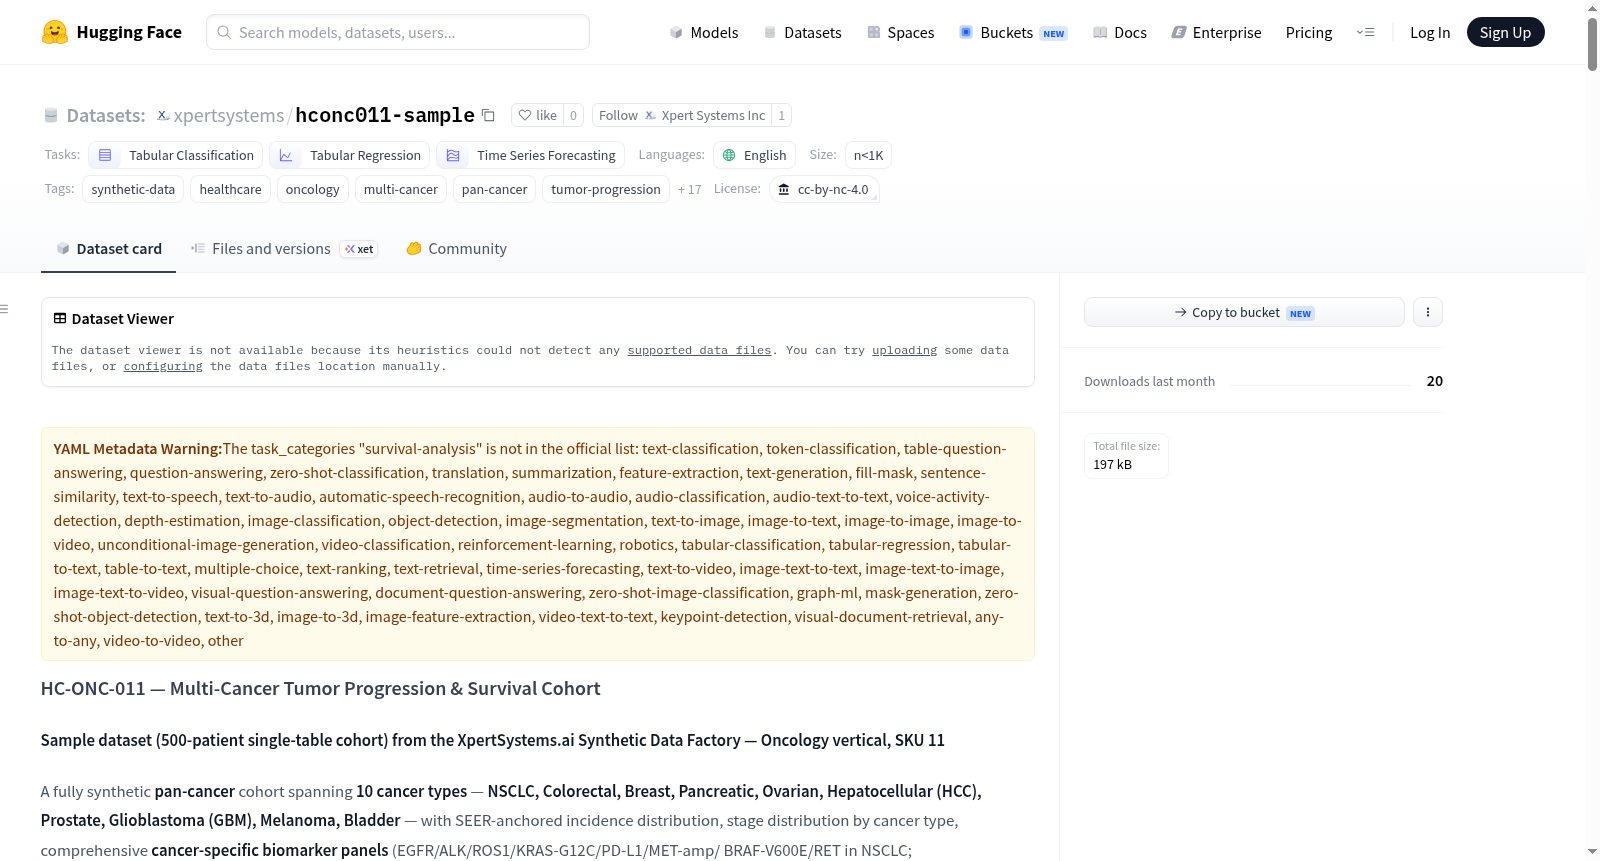Go to Datasets in the navigation
Viewport: 1600px width, 861px height.
tap(802, 32)
